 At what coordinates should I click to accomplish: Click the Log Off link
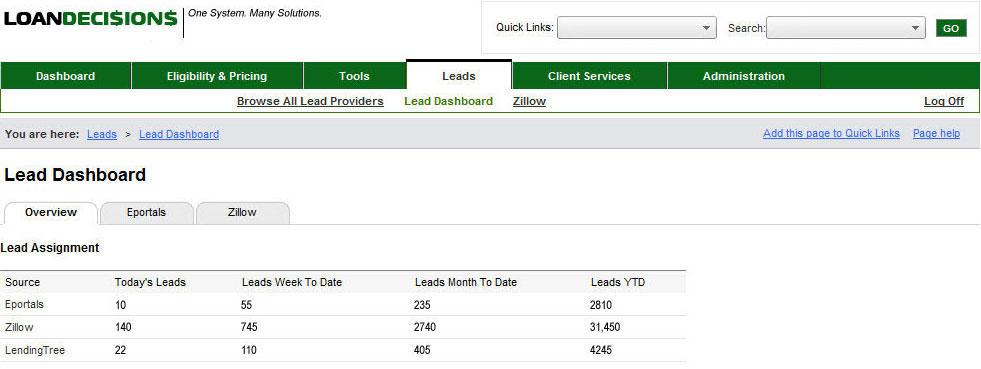coord(944,101)
